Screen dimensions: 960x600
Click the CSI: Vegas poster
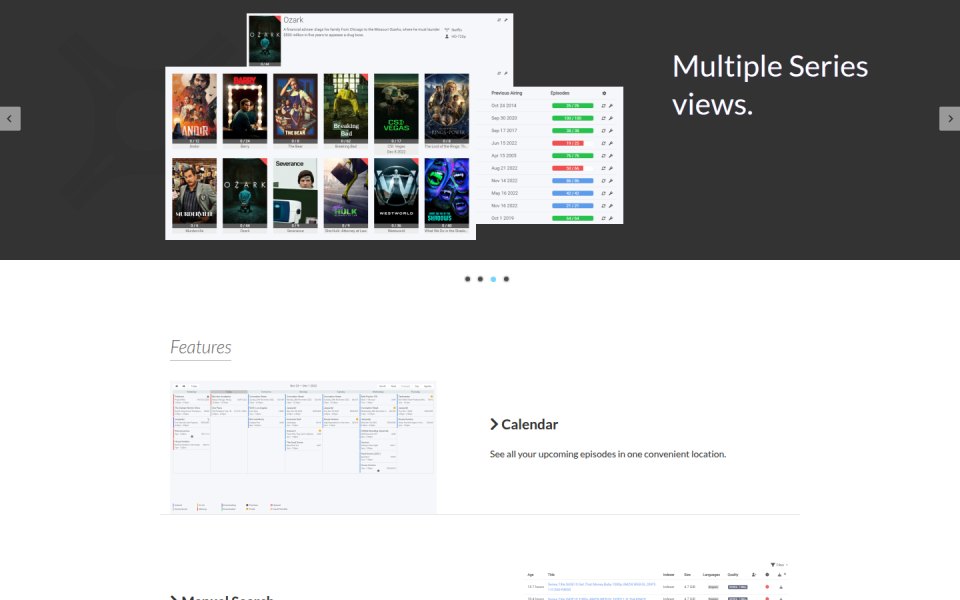396,108
